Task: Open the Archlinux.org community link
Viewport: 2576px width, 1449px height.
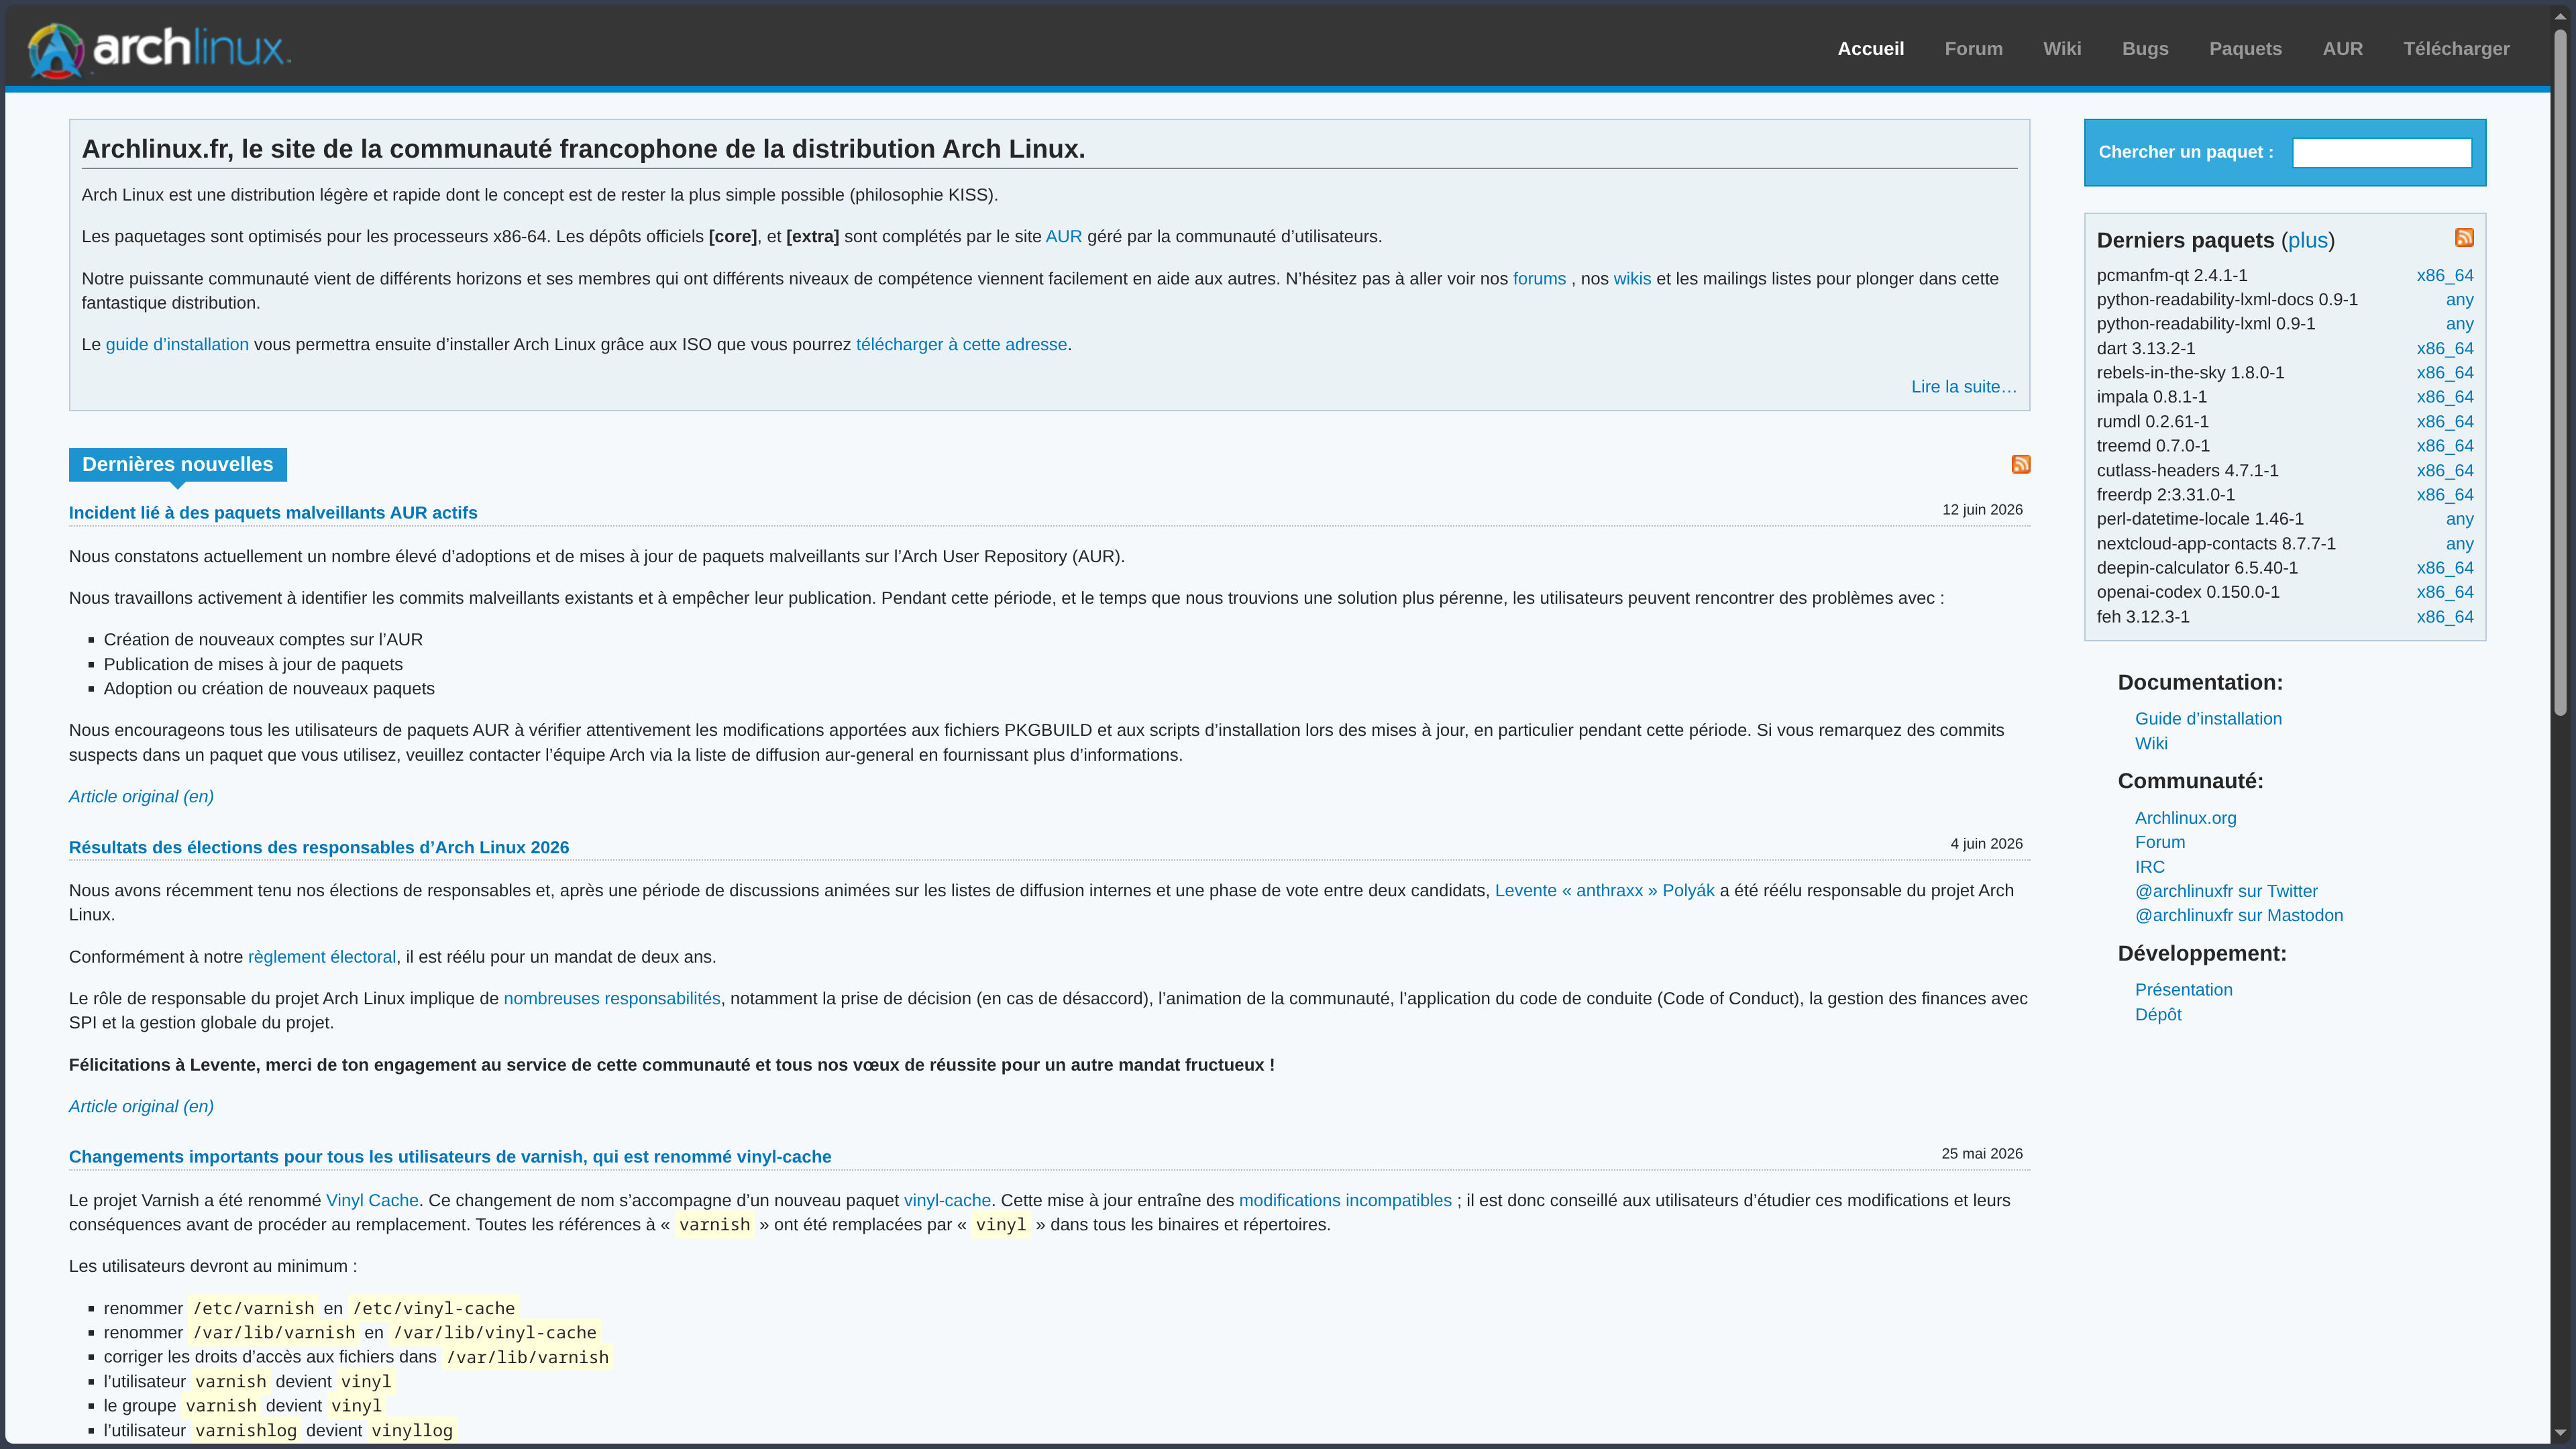Action: pos(2185,818)
